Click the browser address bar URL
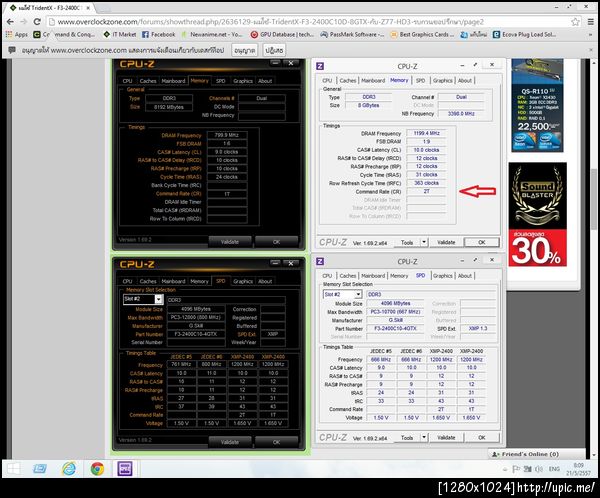 [x=270, y=22]
